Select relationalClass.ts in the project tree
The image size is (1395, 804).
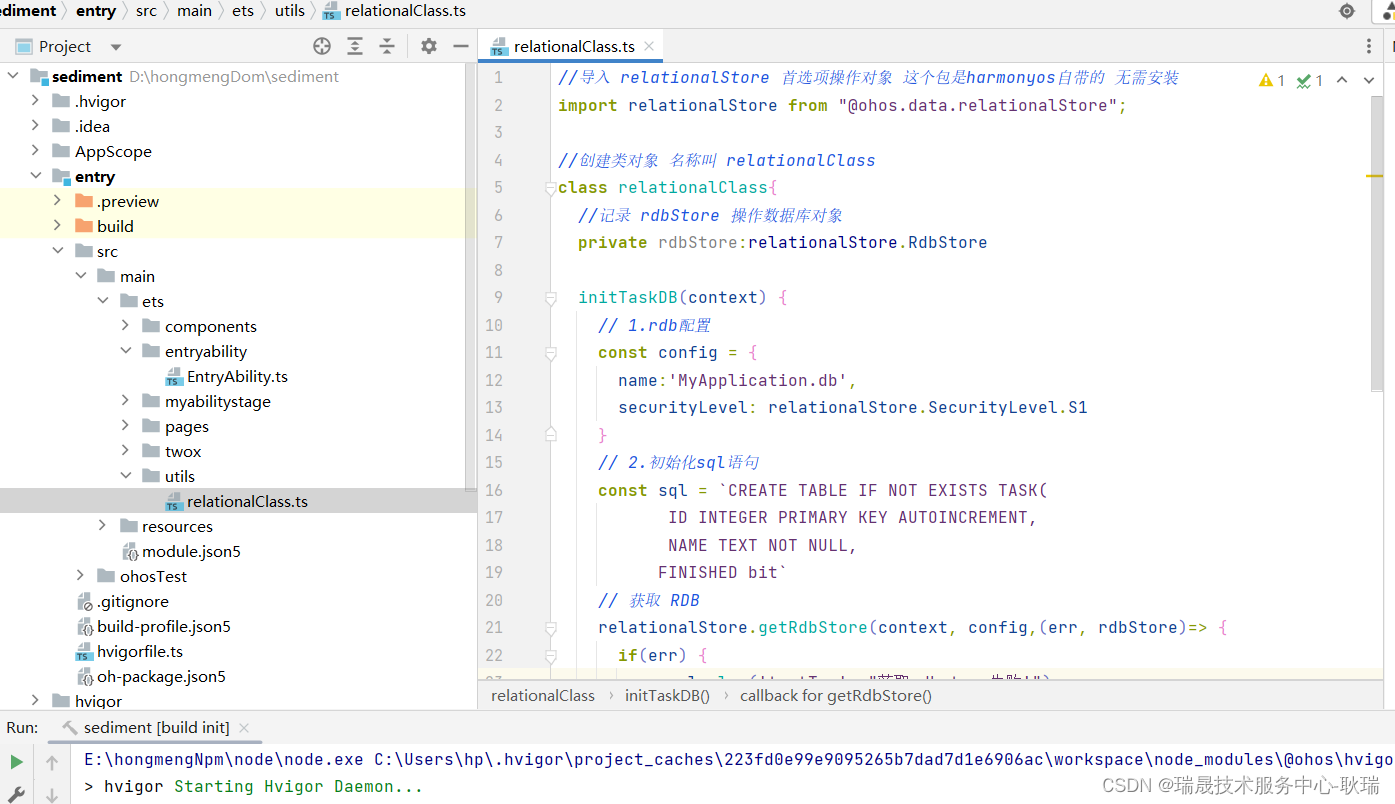point(247,501)
